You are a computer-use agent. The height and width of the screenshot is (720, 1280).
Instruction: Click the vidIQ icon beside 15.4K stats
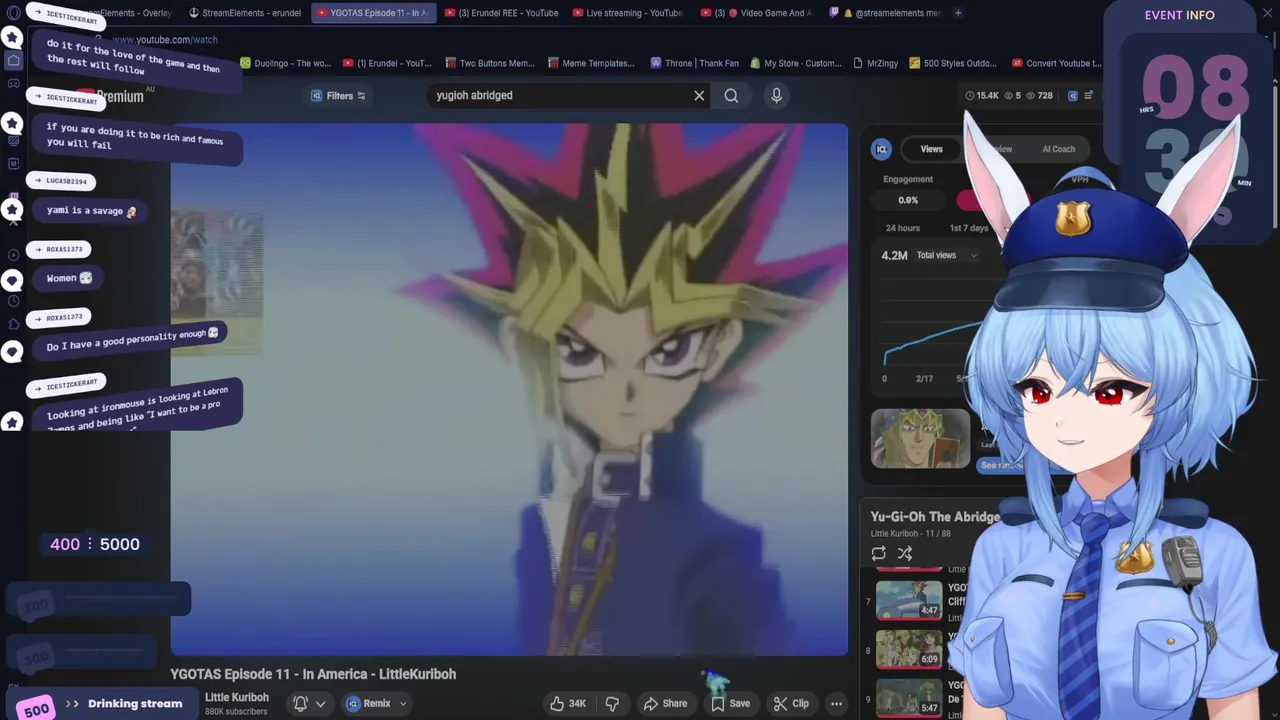[x=1072, y=96]
